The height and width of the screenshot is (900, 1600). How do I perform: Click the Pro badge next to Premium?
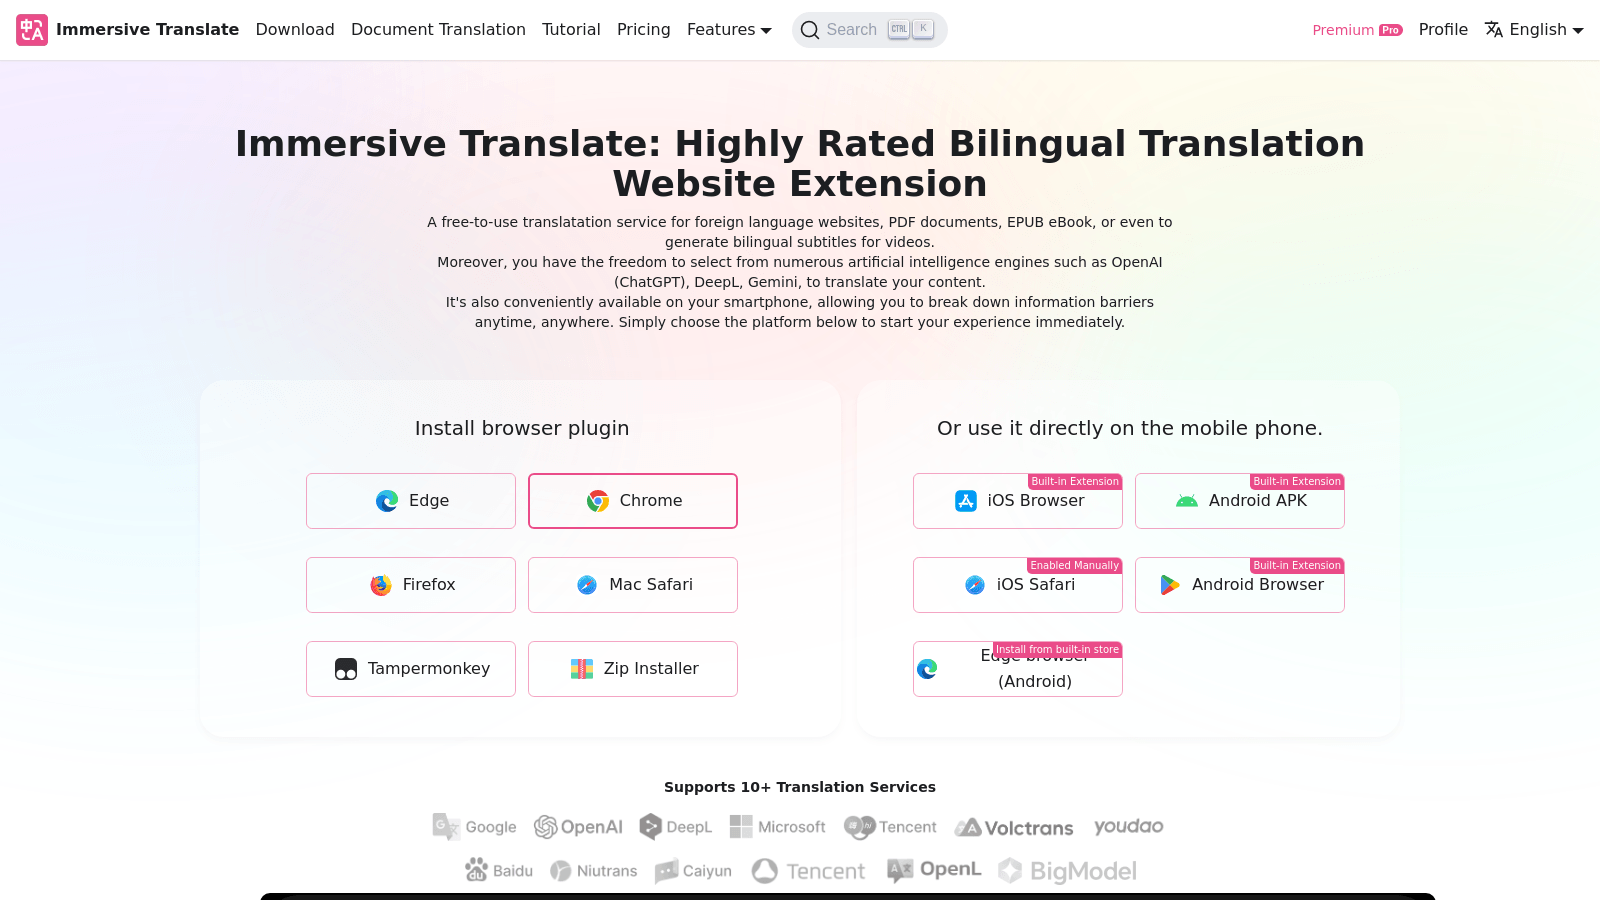point(1391,30)
